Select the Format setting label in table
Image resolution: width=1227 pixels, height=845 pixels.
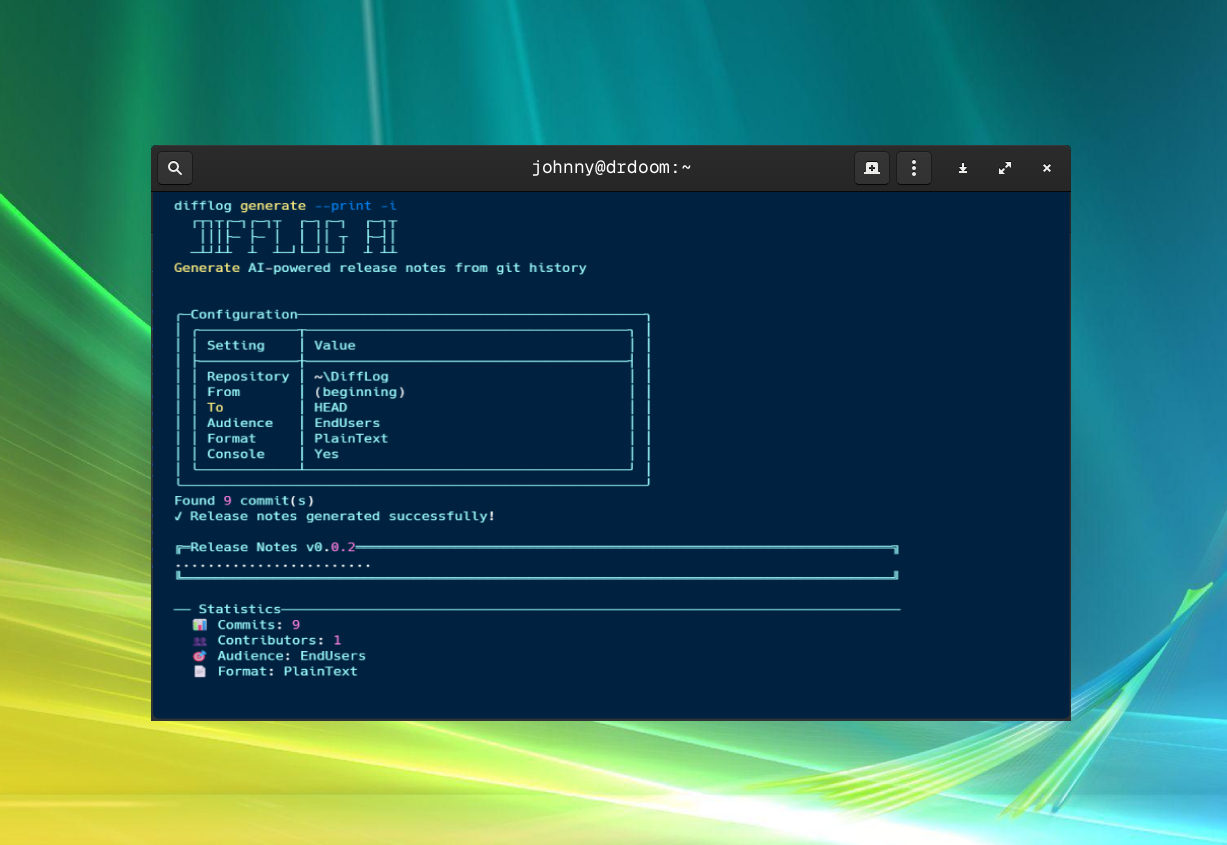click(231, 438)
